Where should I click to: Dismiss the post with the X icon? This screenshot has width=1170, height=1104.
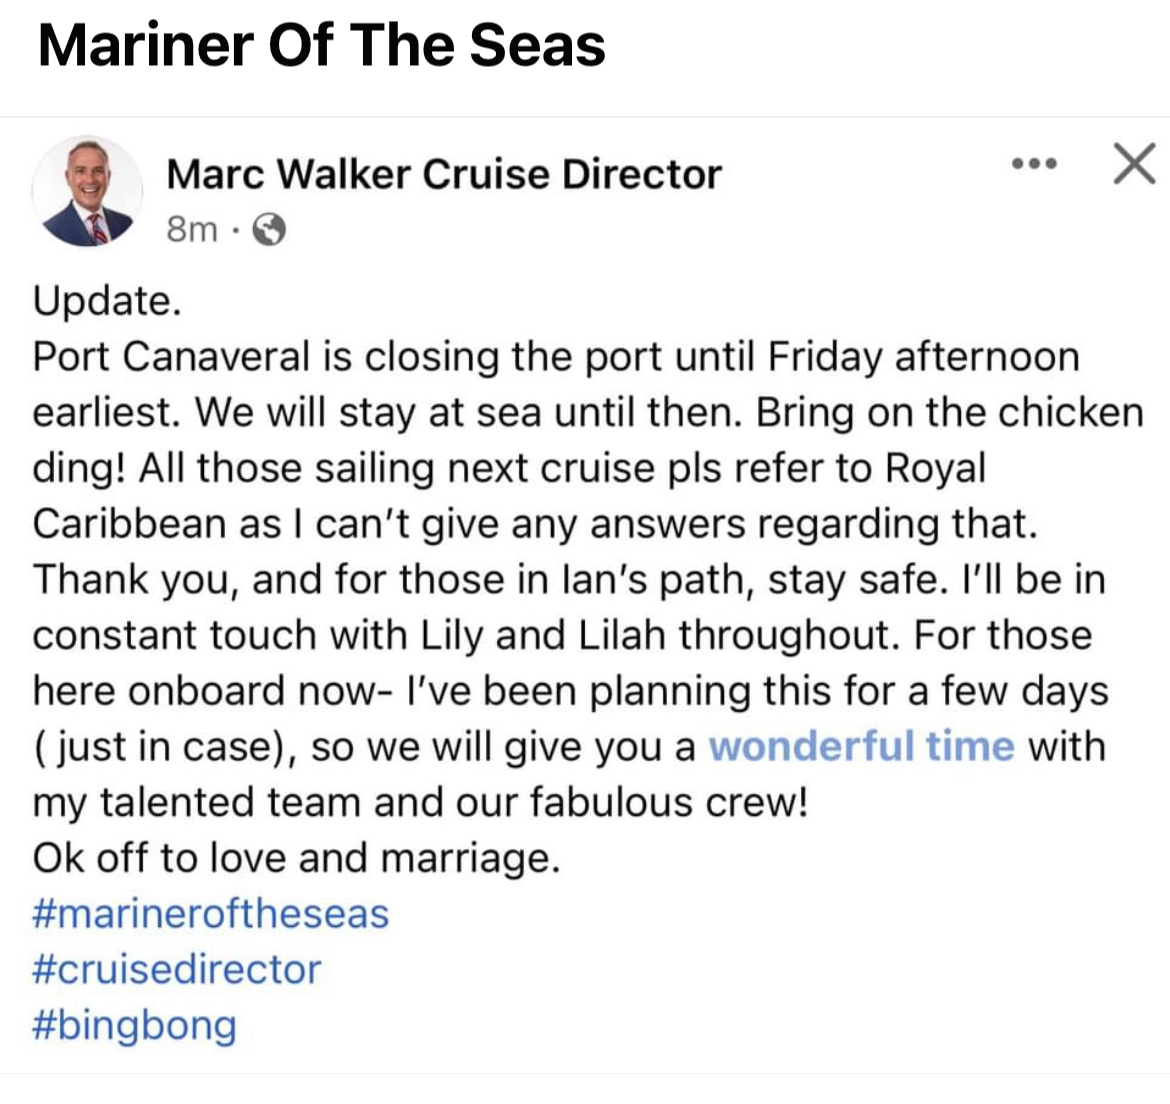[1135, 163]
